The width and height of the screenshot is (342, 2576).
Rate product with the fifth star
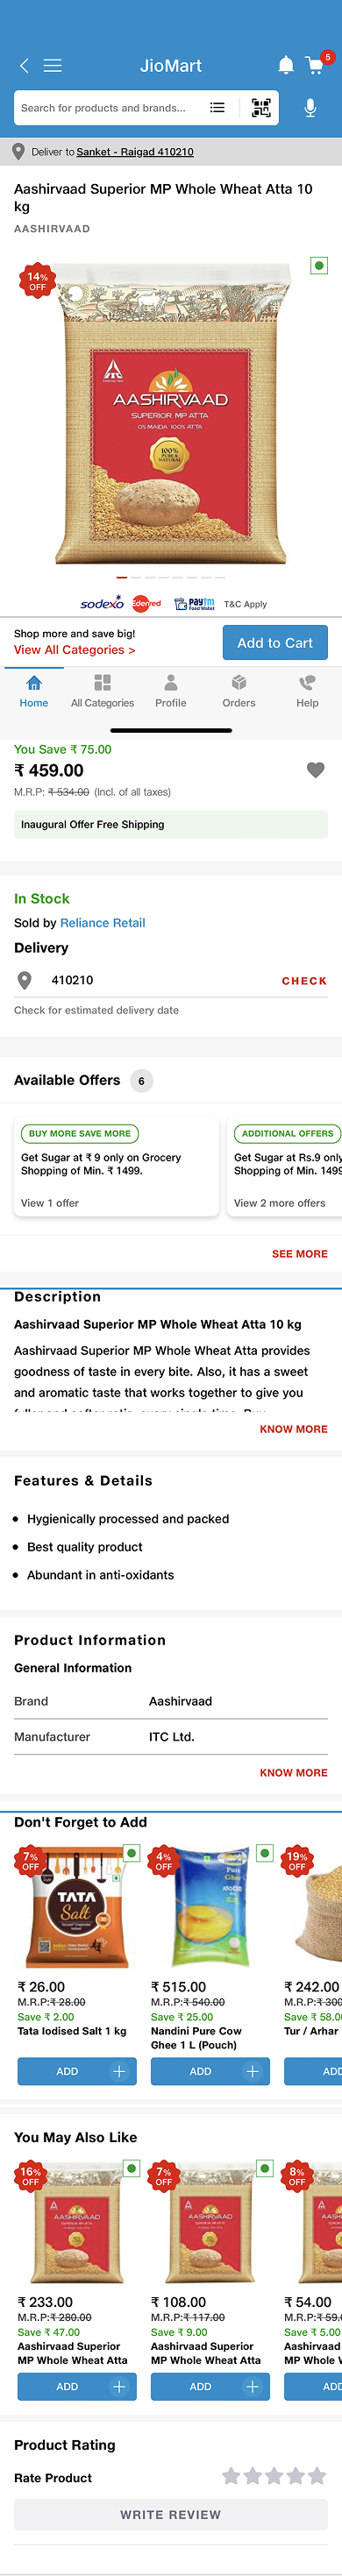click(x=317, y=2477)
